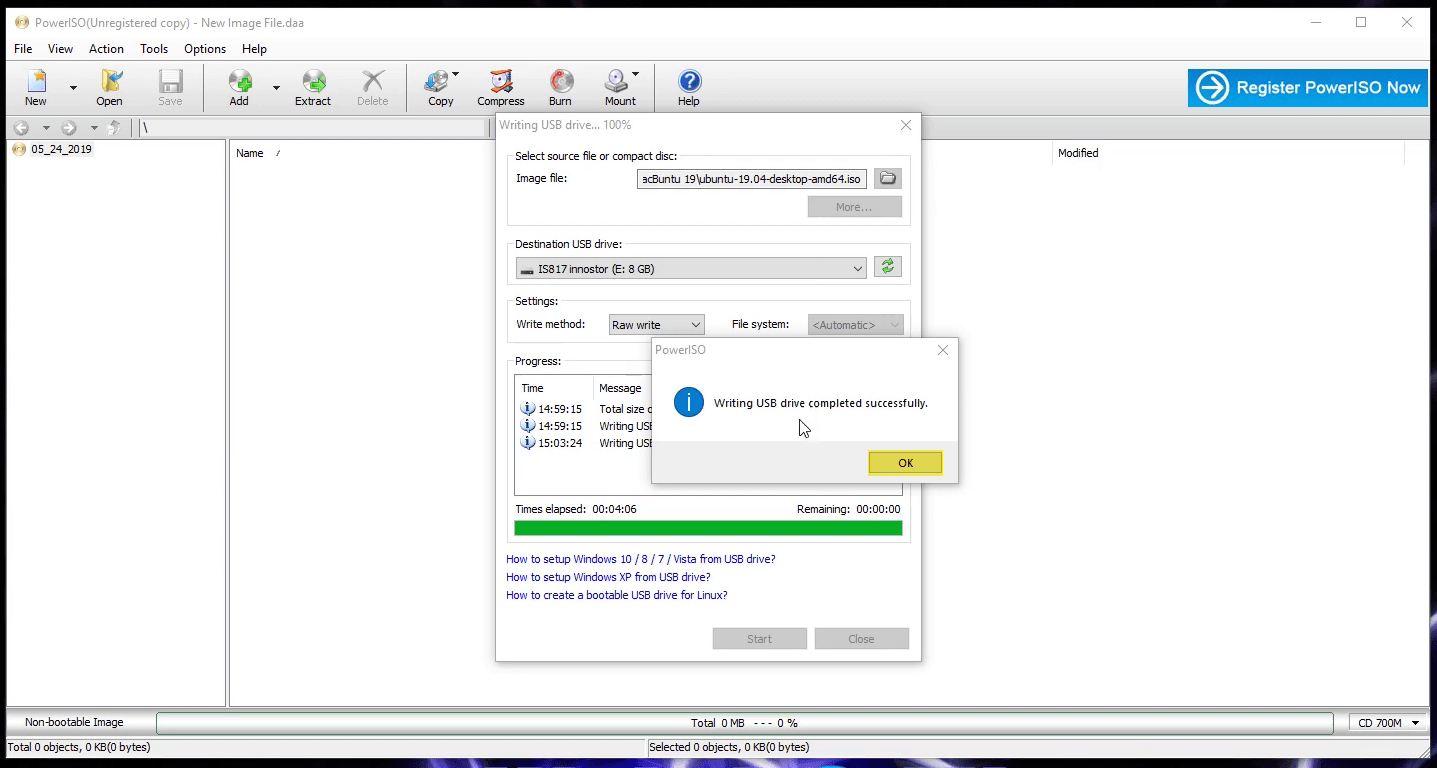Viewport: 1437px width, 768px height.
Task: Click the Selected 0 objects status text
Action: (729, 747)
